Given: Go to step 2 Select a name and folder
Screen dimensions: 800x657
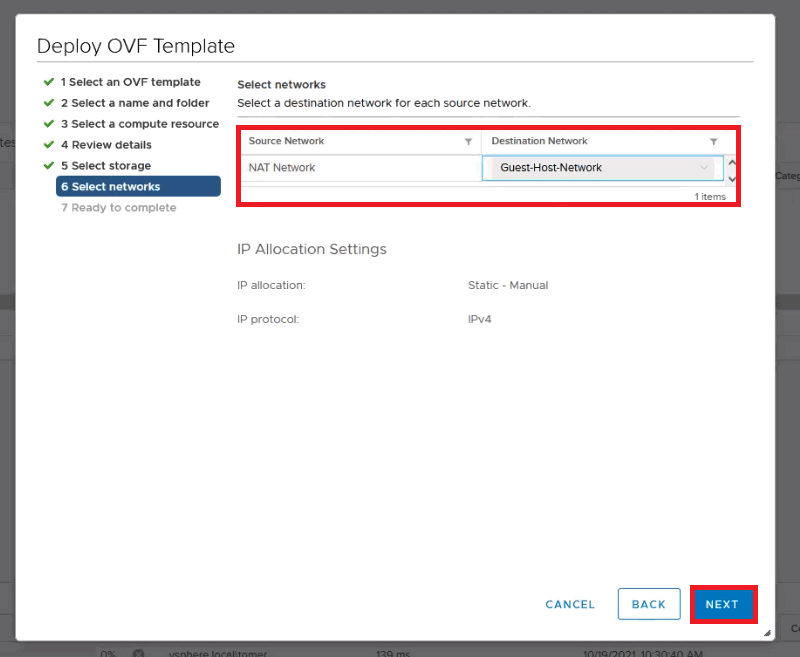Looking at the screenshot, I should tap(134, 103).
